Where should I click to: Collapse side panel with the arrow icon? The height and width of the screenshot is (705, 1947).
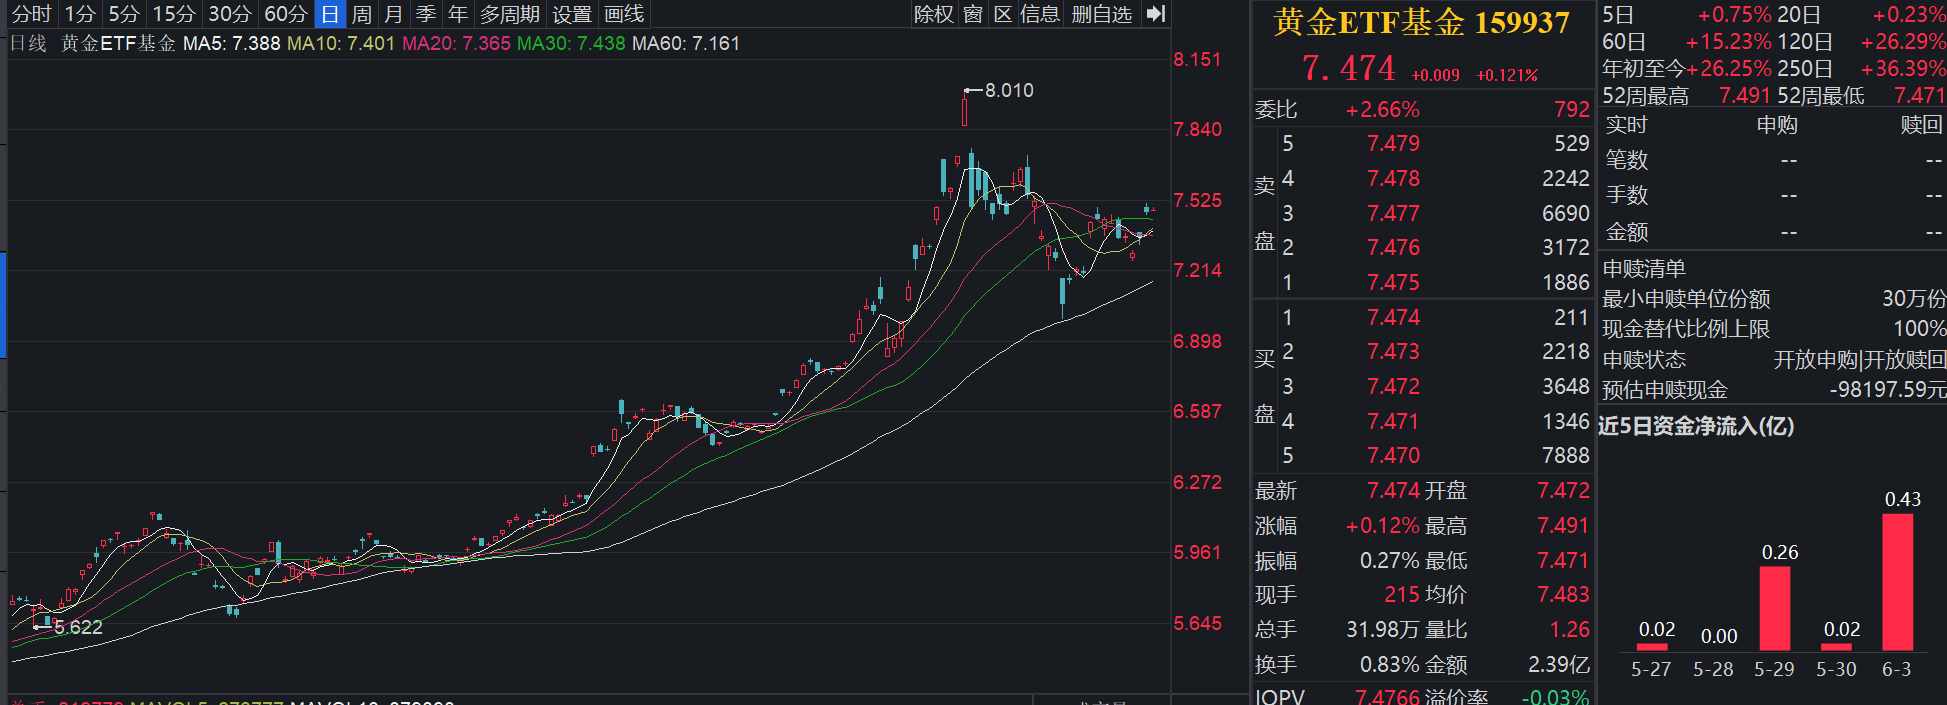[x=1156, y=14]
